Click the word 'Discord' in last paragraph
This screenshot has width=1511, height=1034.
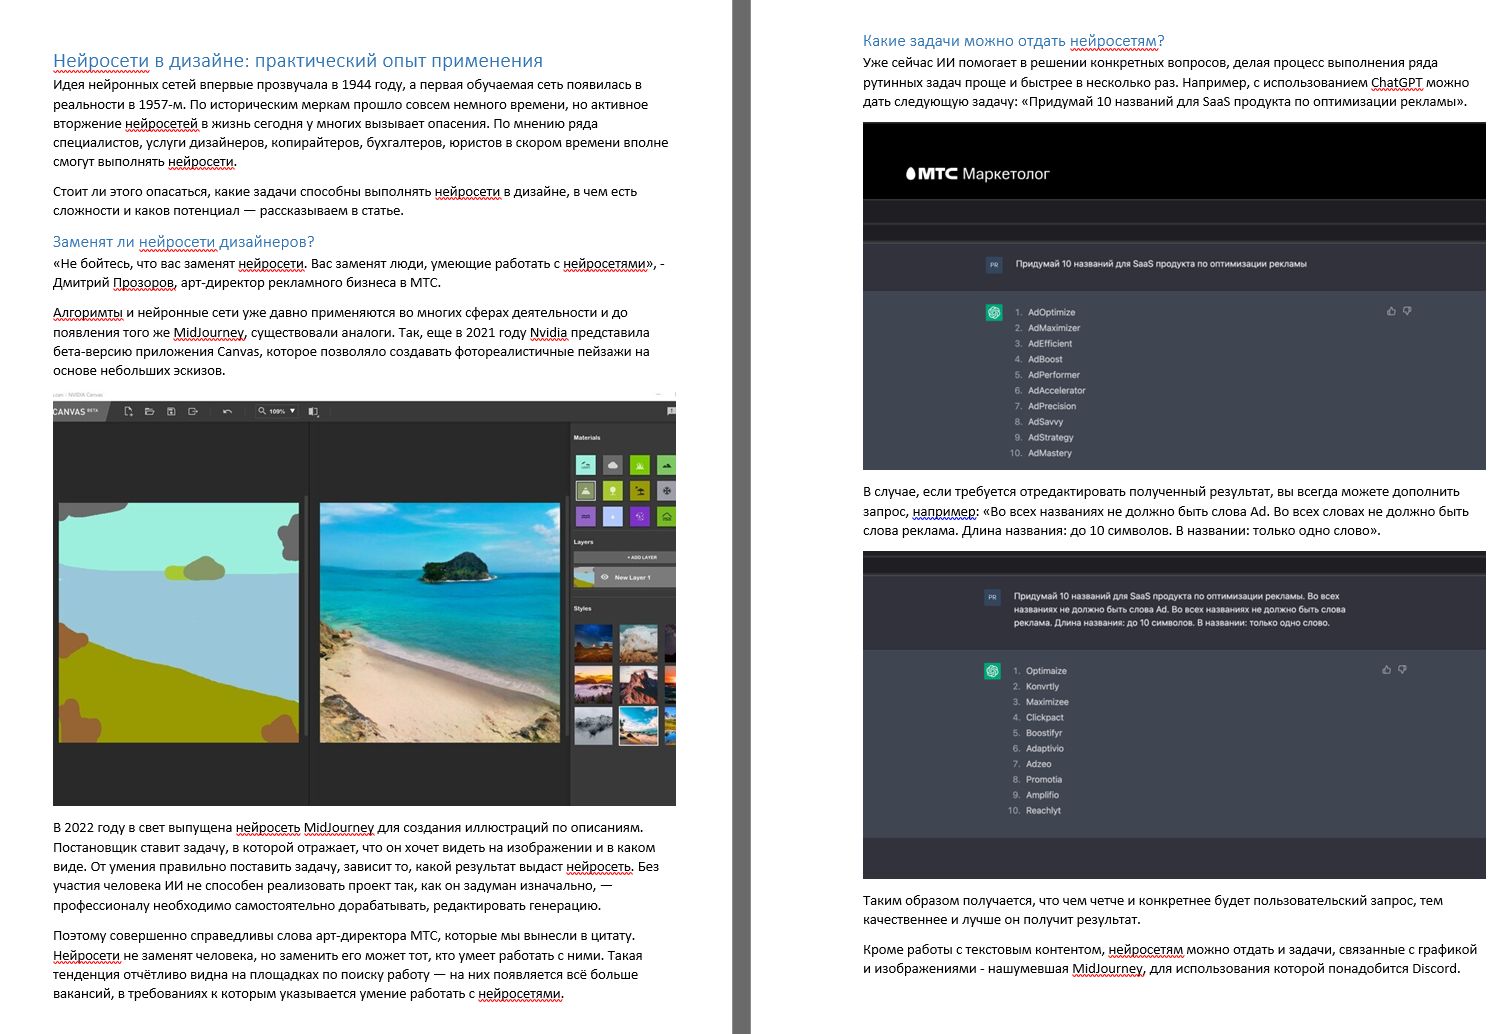1434,968
